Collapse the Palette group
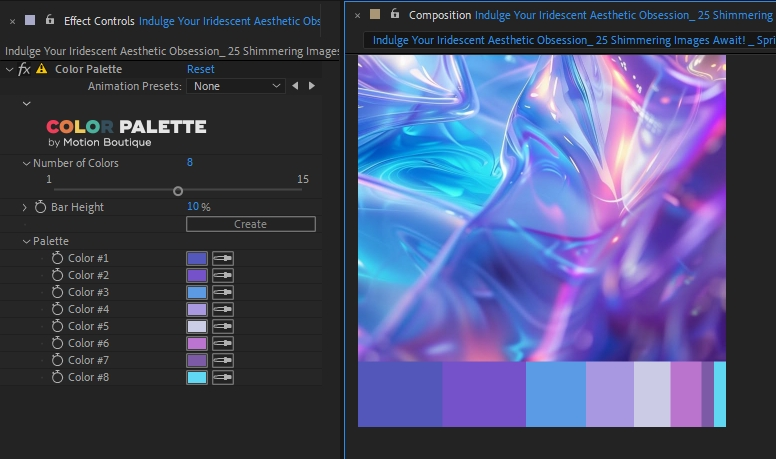 [x=26, y=241]
